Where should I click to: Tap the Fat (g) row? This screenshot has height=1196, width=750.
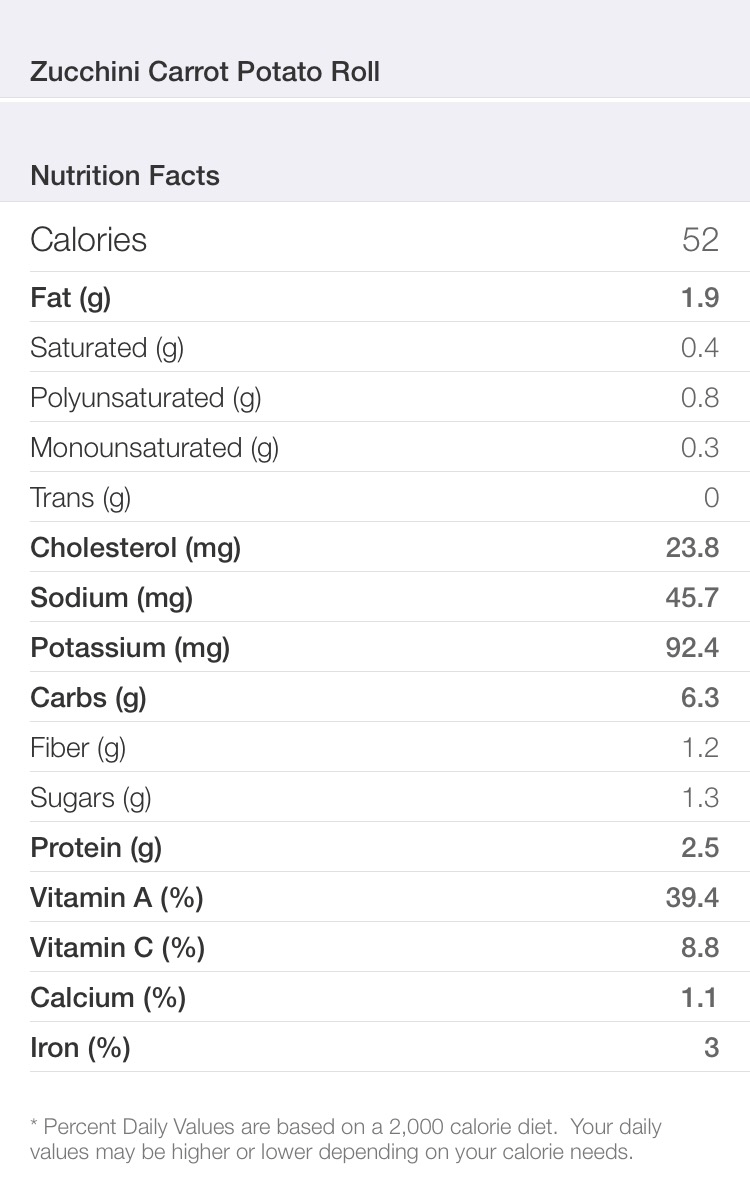click(375, 297)
